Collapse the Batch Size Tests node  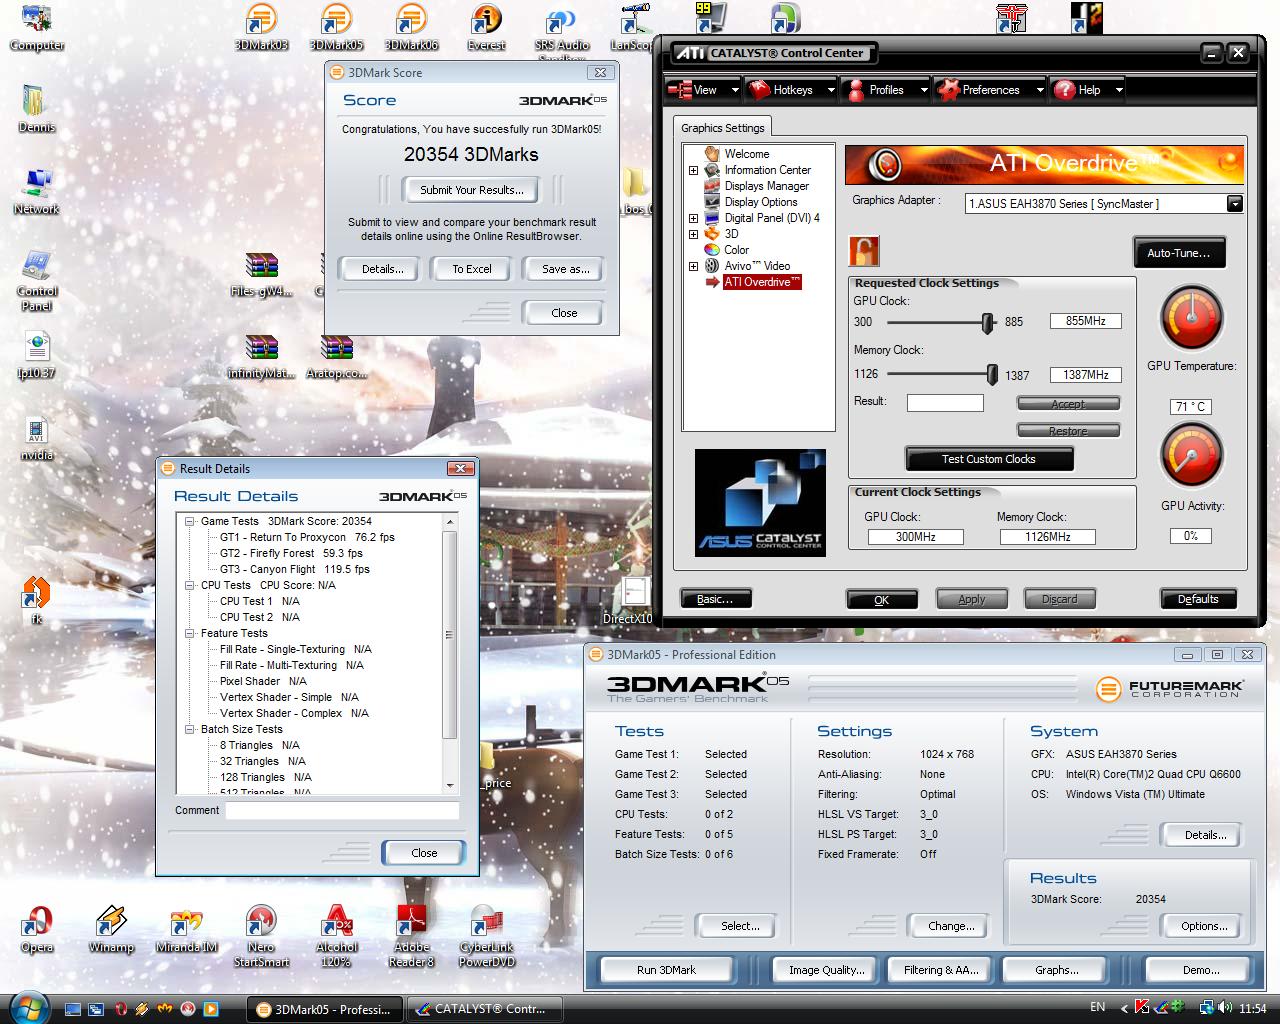tap(190, 729)
